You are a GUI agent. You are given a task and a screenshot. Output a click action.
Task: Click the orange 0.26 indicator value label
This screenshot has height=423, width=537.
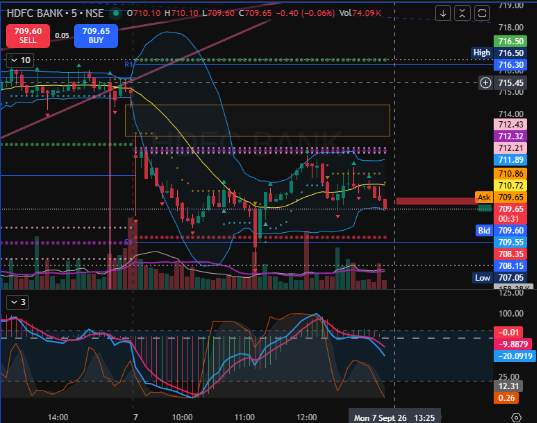506,398
